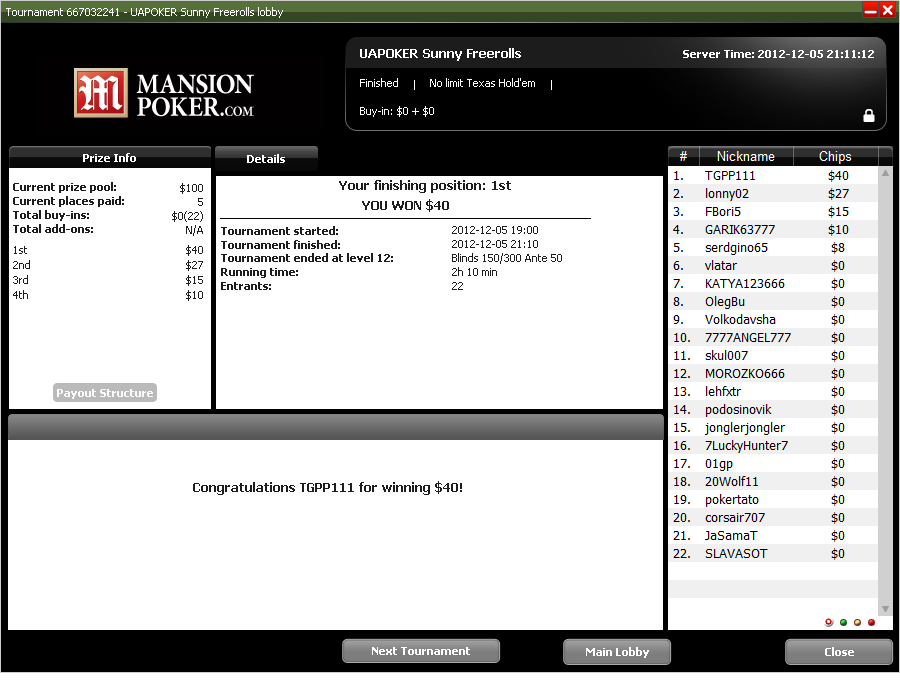
Task: Sort players by the # column header
Action: (683, 156)
